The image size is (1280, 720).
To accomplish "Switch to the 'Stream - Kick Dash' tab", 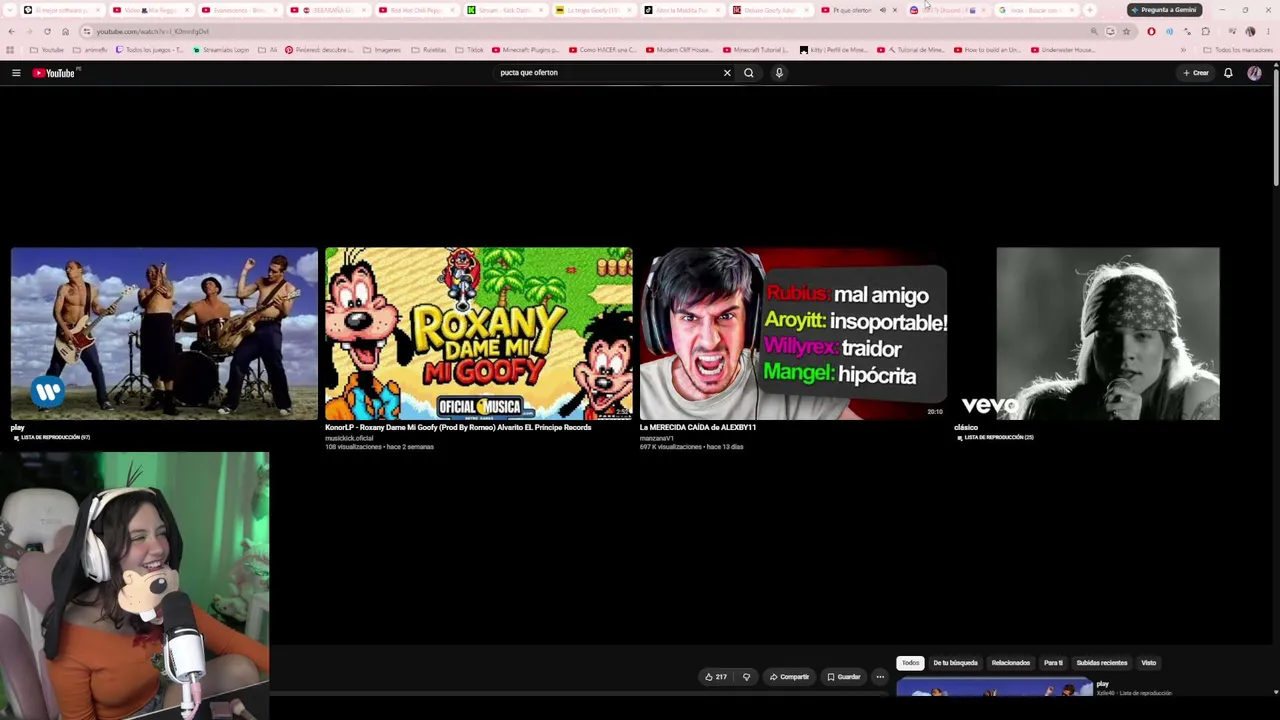I will pyautogui.click(x=504, y=10).
